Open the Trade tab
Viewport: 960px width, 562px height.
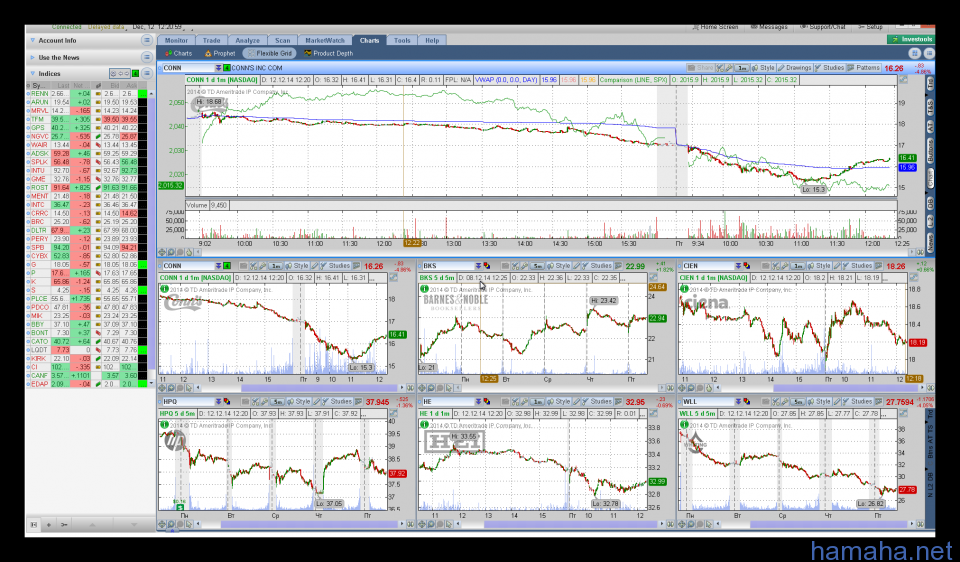coord(212,40)
